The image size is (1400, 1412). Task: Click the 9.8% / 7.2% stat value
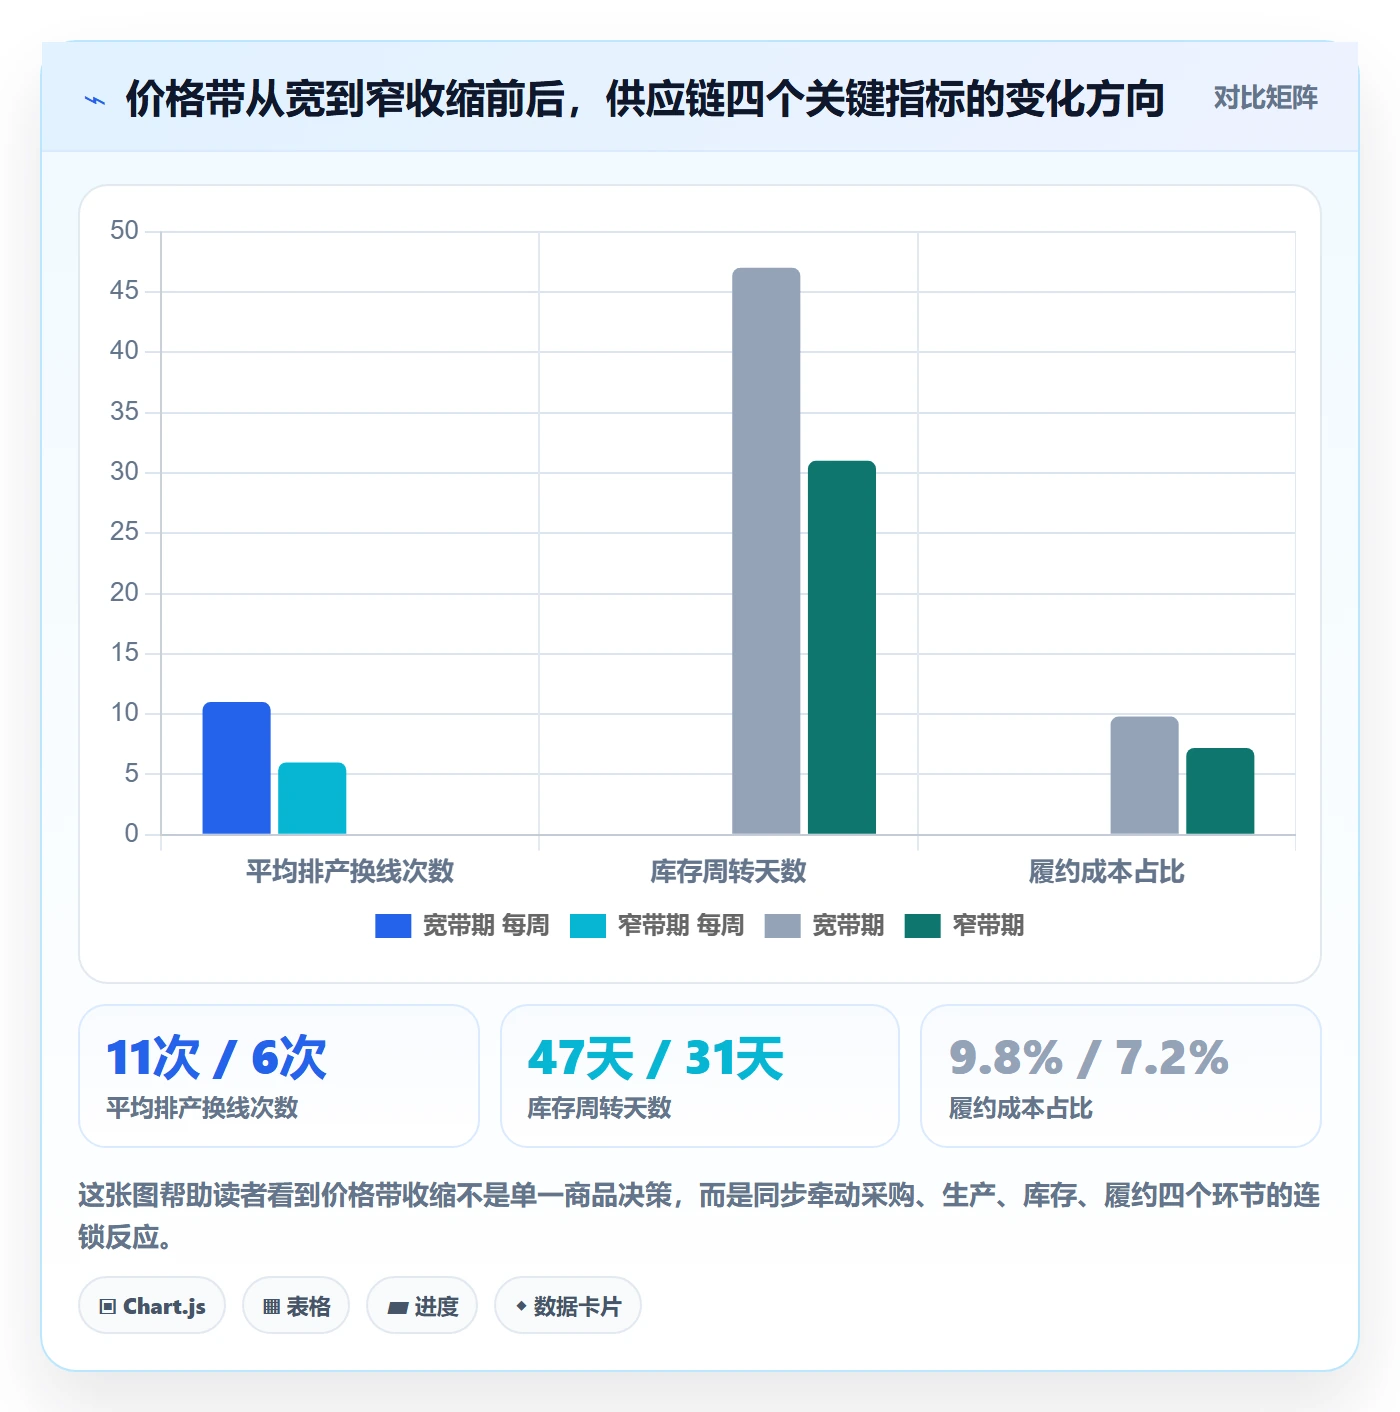click(1089, 1058)
